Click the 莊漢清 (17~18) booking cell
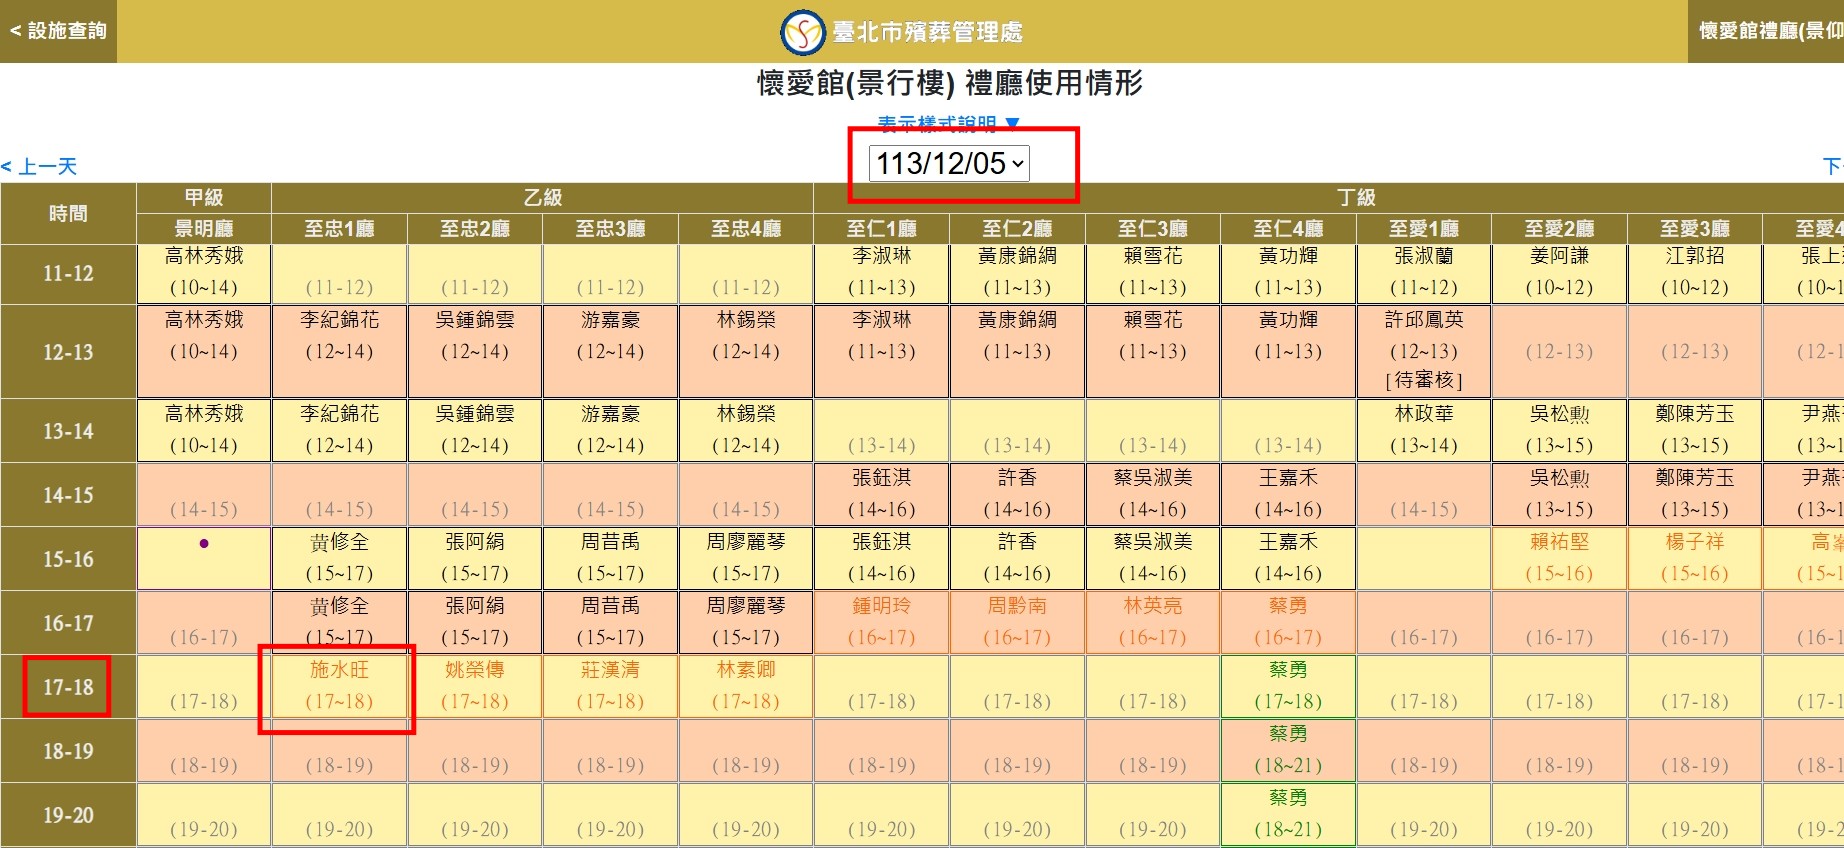Screen dimensions: 1844x848 click(x=610, y=686)
